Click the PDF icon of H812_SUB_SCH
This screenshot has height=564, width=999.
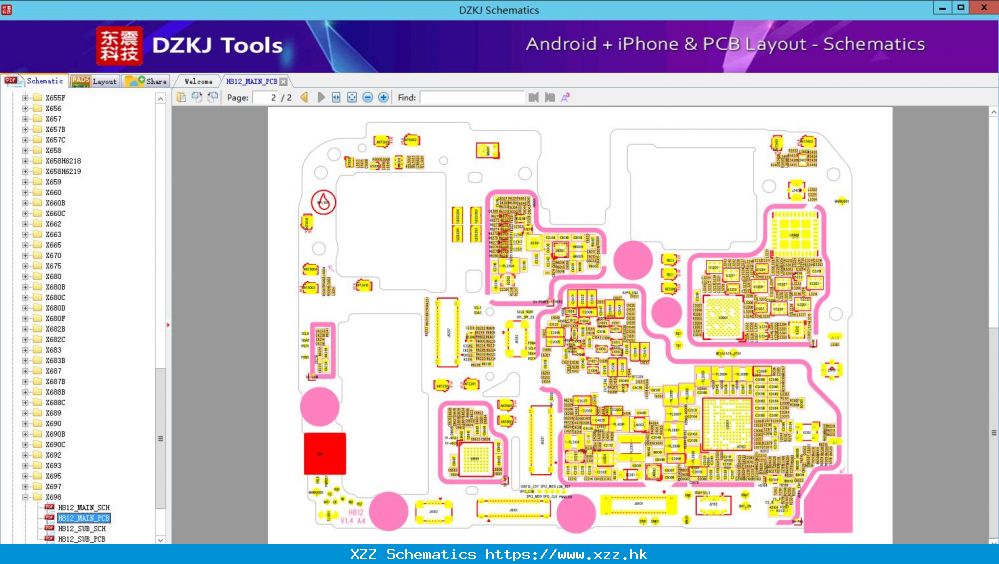49,528
